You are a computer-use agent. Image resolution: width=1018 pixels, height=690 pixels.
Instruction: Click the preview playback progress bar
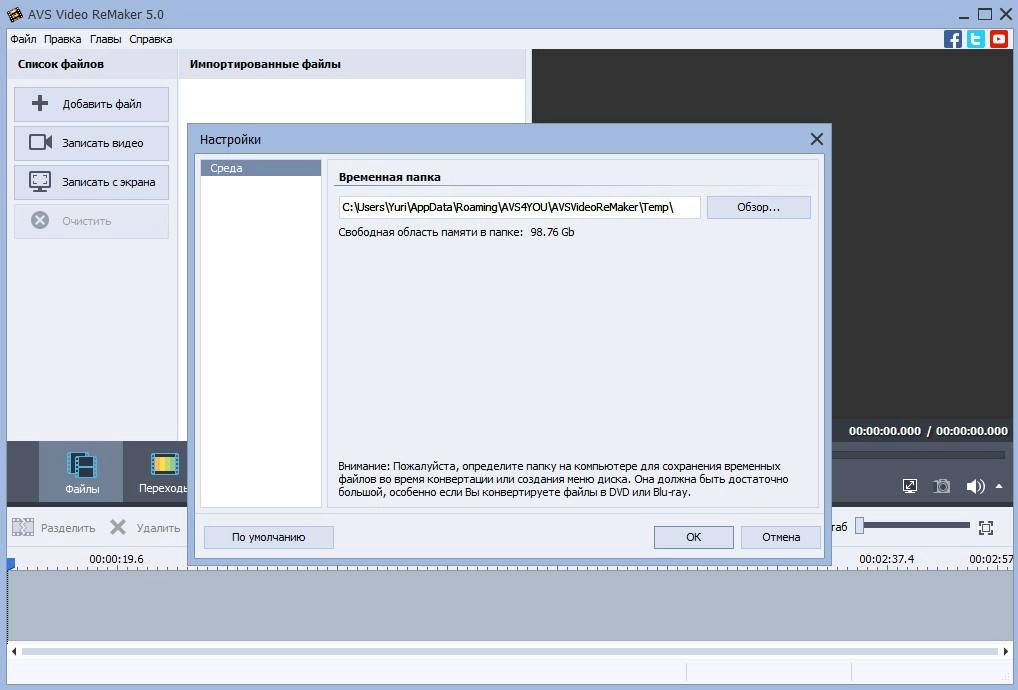918,455
